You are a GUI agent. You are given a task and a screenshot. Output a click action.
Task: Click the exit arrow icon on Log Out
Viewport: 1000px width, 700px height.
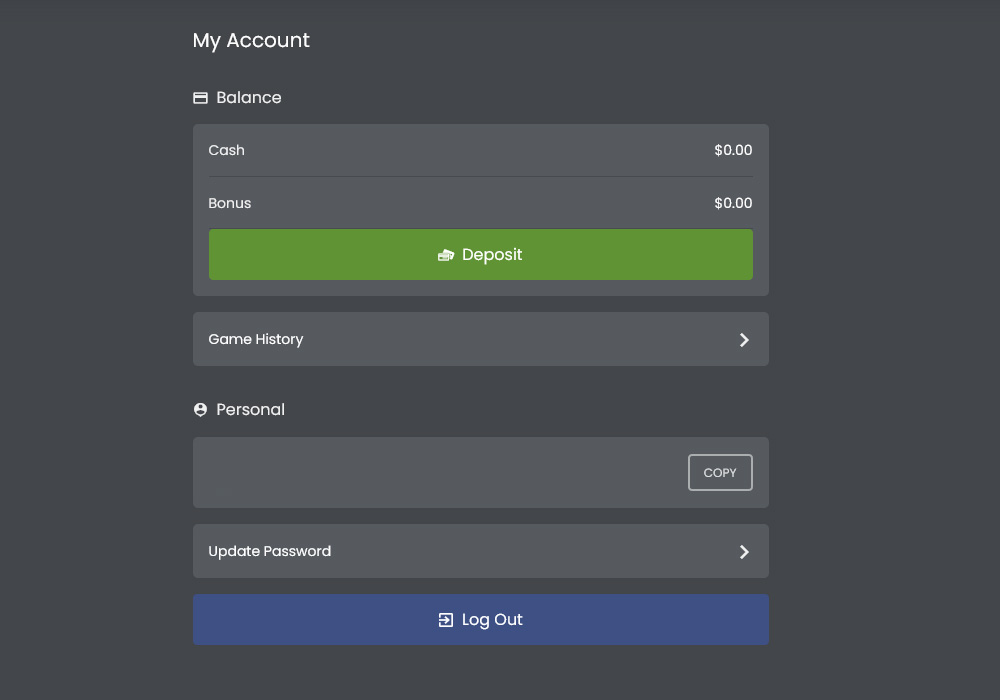(x=446, y=620)
